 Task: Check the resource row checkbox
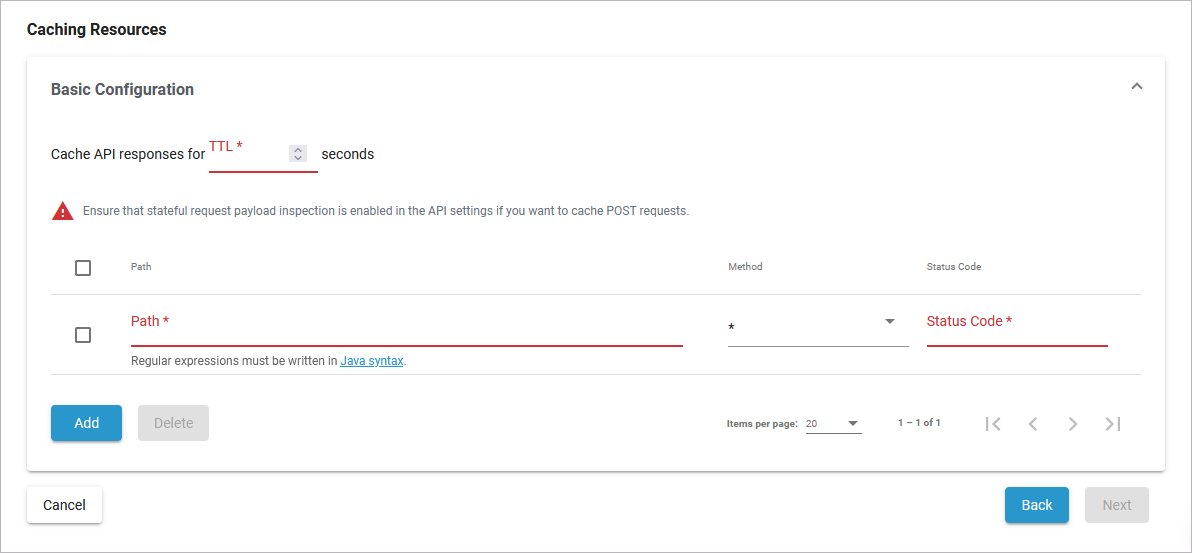pyautogui.click(x=83, y=335)
